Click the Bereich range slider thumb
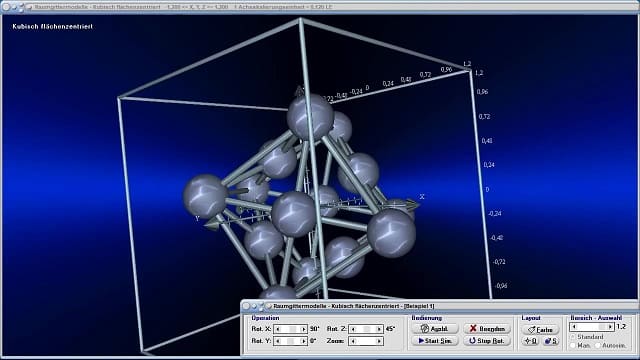Viewport: 640px width, 360px height. [x=602, y=327]
